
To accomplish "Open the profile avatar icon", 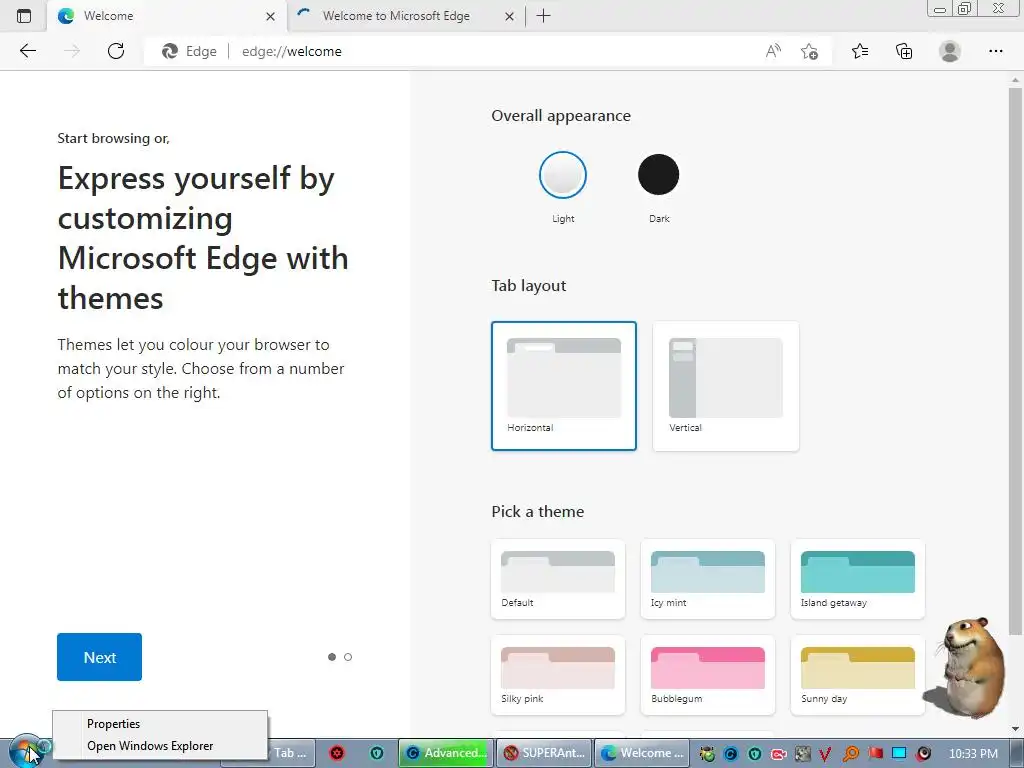I will click(950, 51).
